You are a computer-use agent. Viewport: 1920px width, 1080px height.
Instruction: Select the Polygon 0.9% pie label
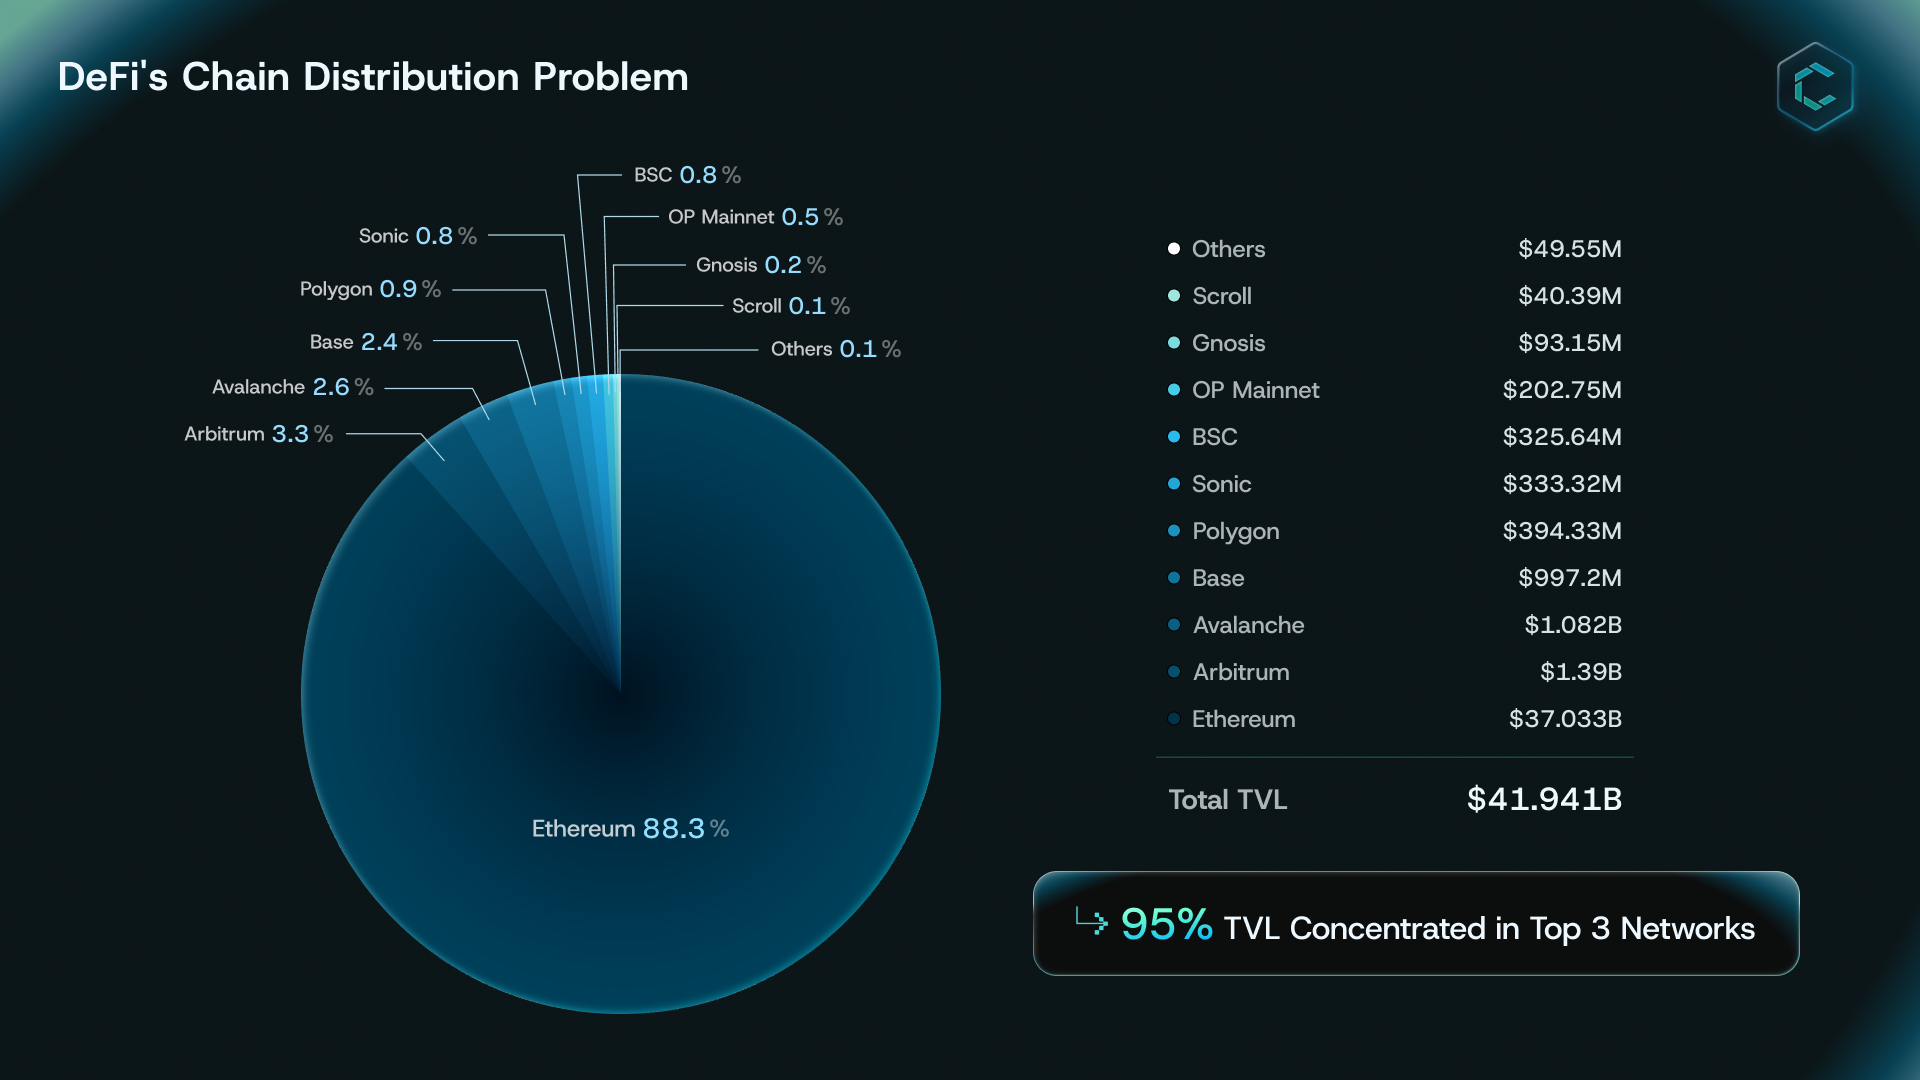pyautogui.click(x=370, y=289)
